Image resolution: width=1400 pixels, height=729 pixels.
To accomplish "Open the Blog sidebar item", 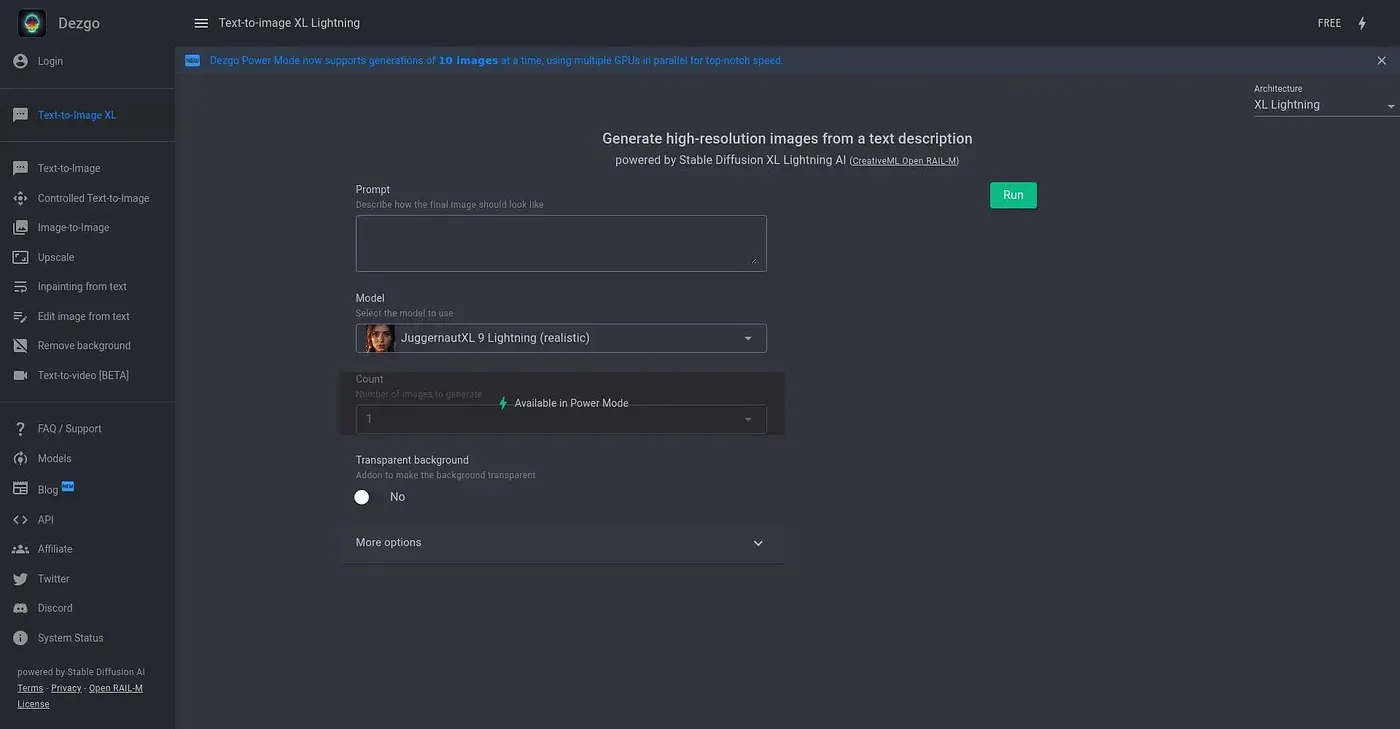I will pos(87,489).
